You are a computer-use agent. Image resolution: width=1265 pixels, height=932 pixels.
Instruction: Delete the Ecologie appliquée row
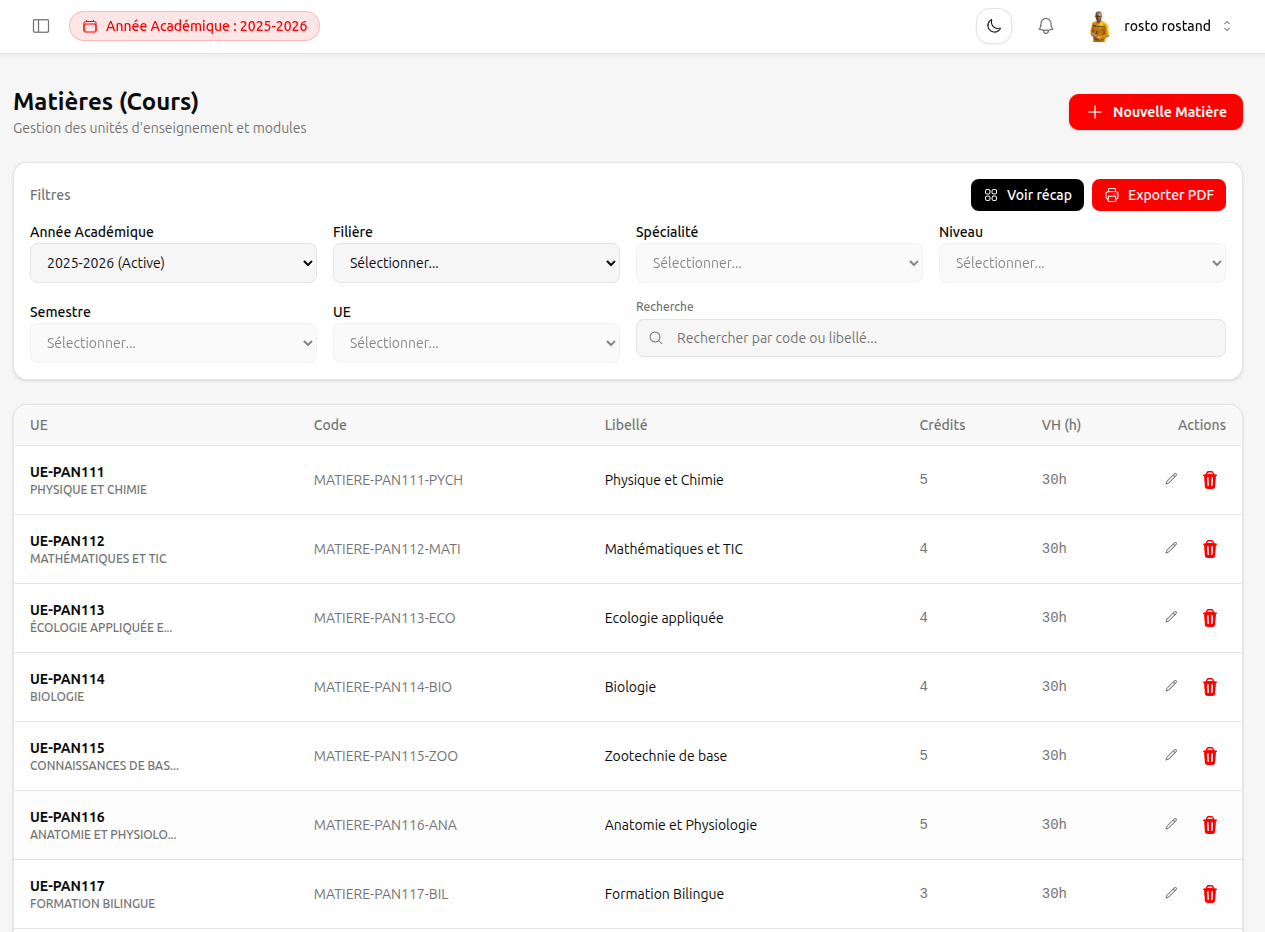(1210, 618)
